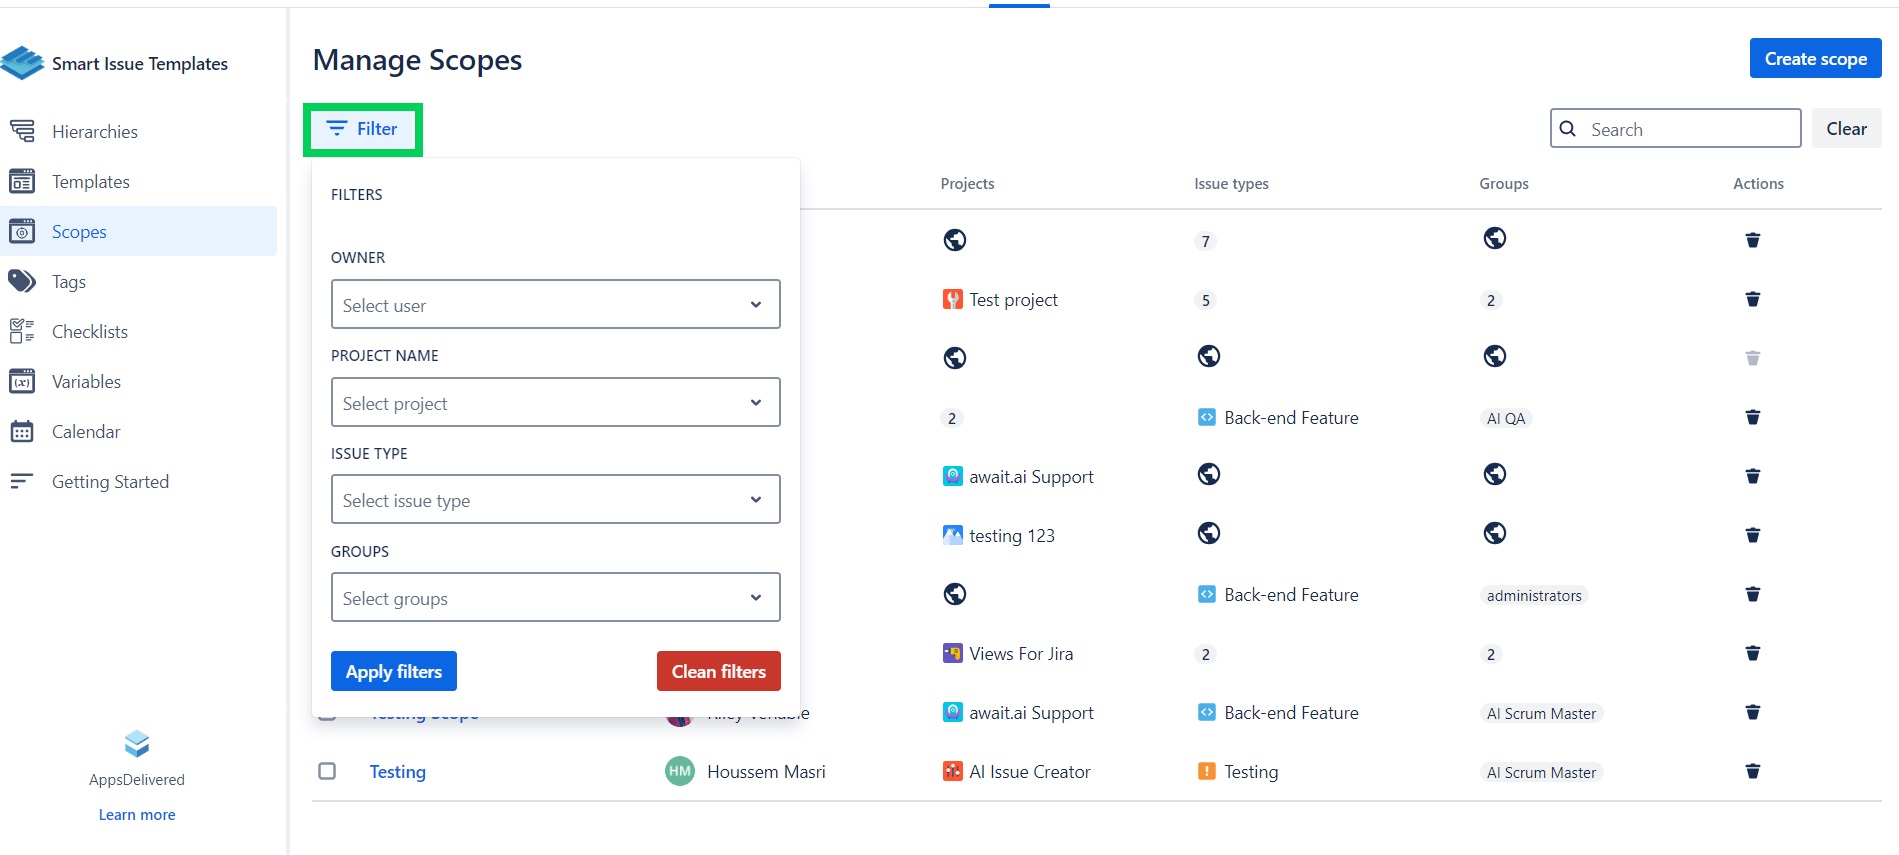Click the Hierarchies icon in sidebar
Image resolution: width=1899 pixels, height=855 pixels.
coord(22,131)
